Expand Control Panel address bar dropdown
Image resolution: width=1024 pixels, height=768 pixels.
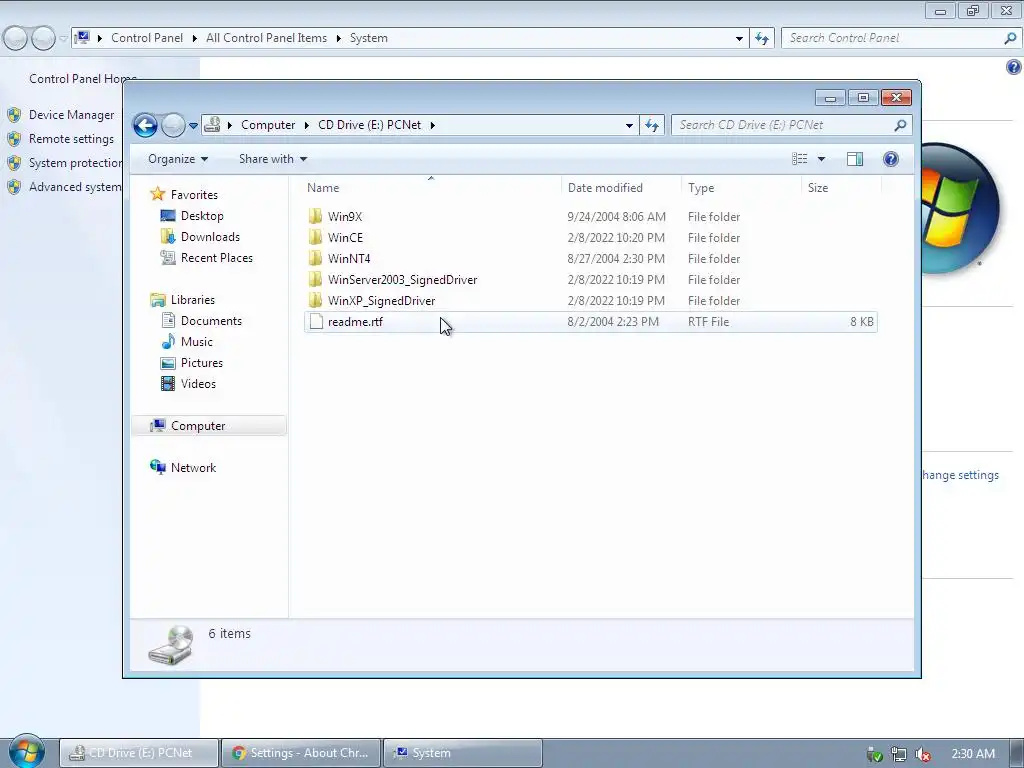coord(739,39)
